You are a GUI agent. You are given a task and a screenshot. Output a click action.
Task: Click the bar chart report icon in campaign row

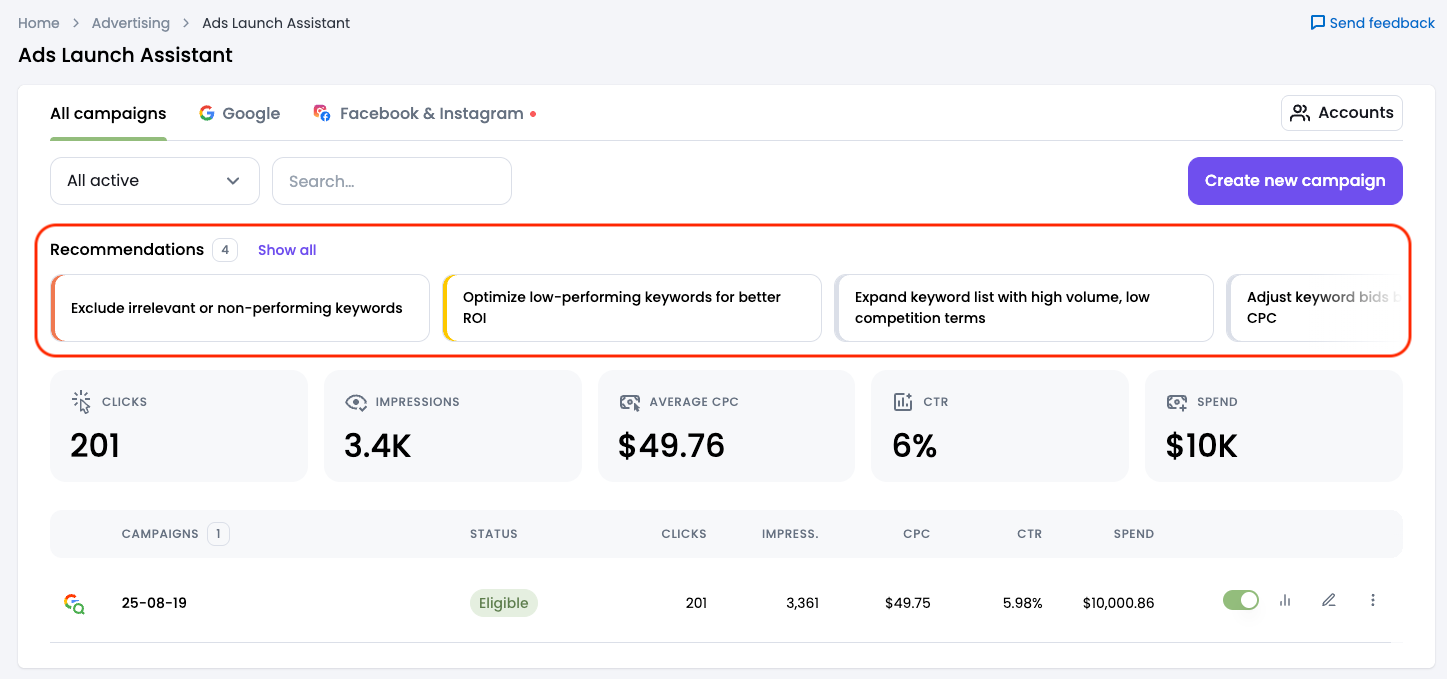point(1285,601)
